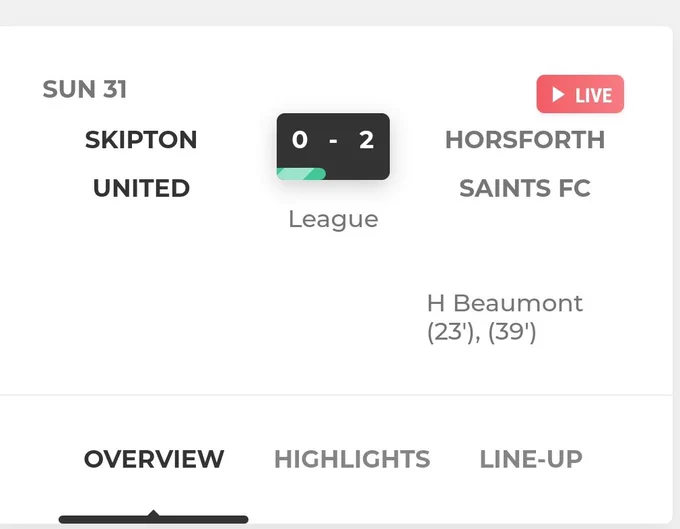Open Horsforth Saints FC team page
Image resolution: width=680 pixels, height=529 pixels.
525,164
